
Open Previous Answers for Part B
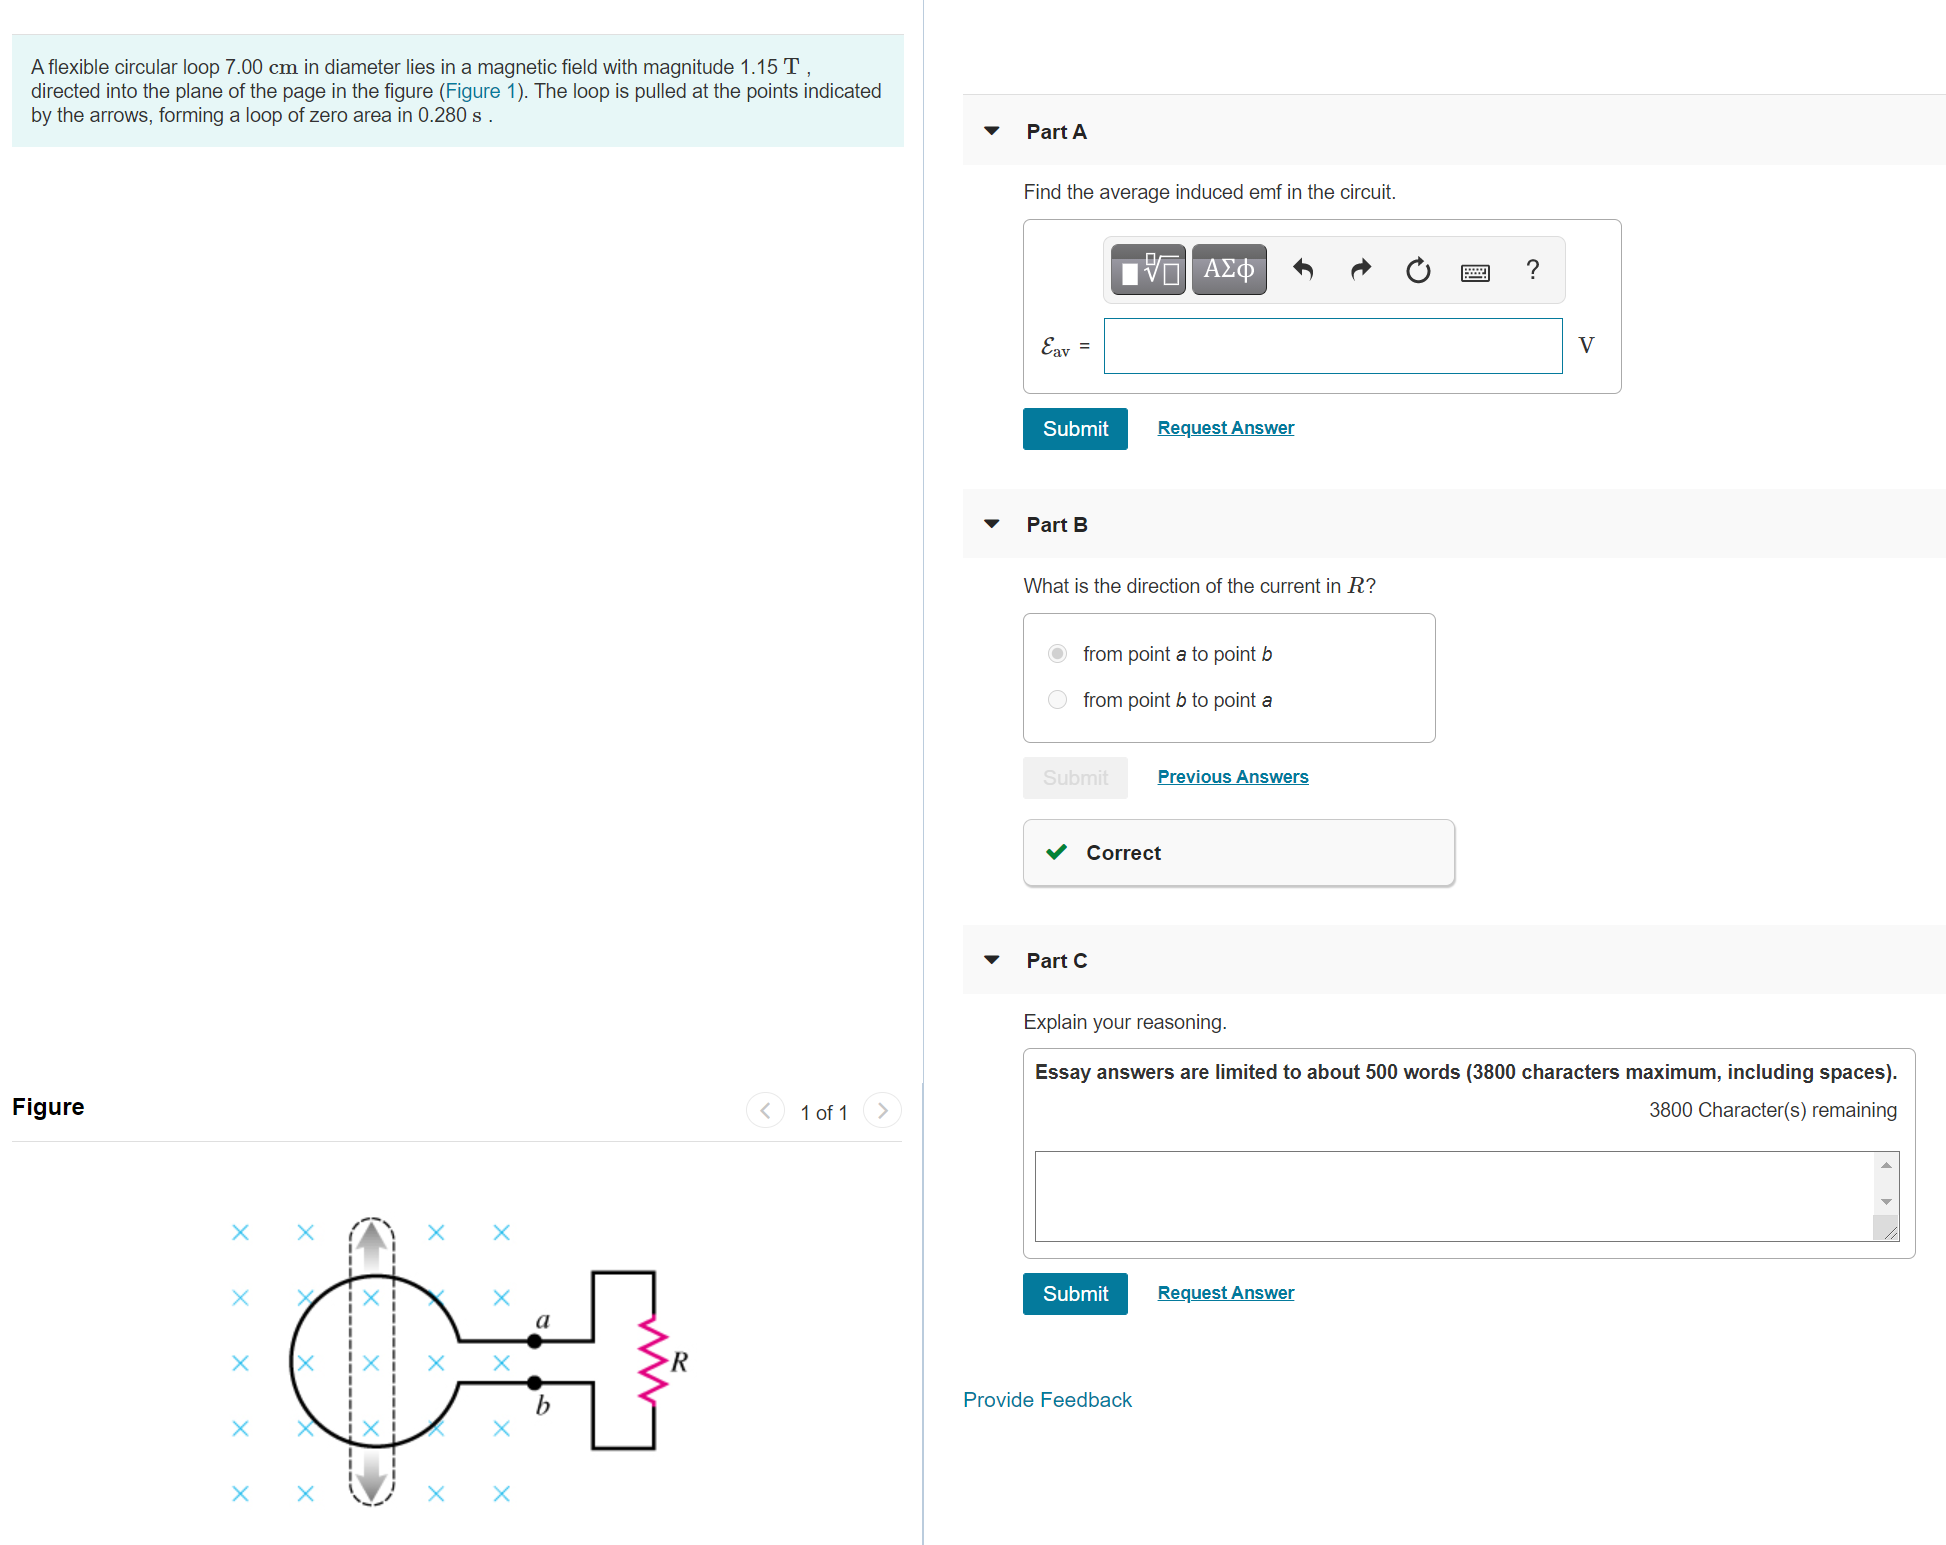point(1232,776)
